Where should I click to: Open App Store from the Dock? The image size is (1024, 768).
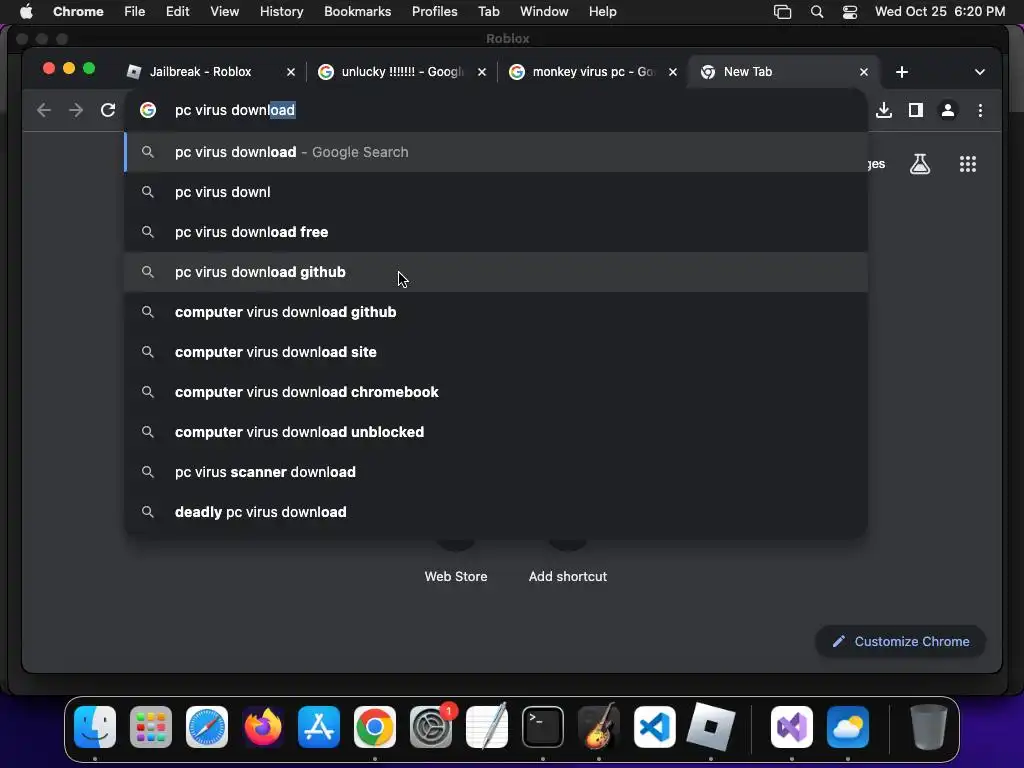(319, 727)
